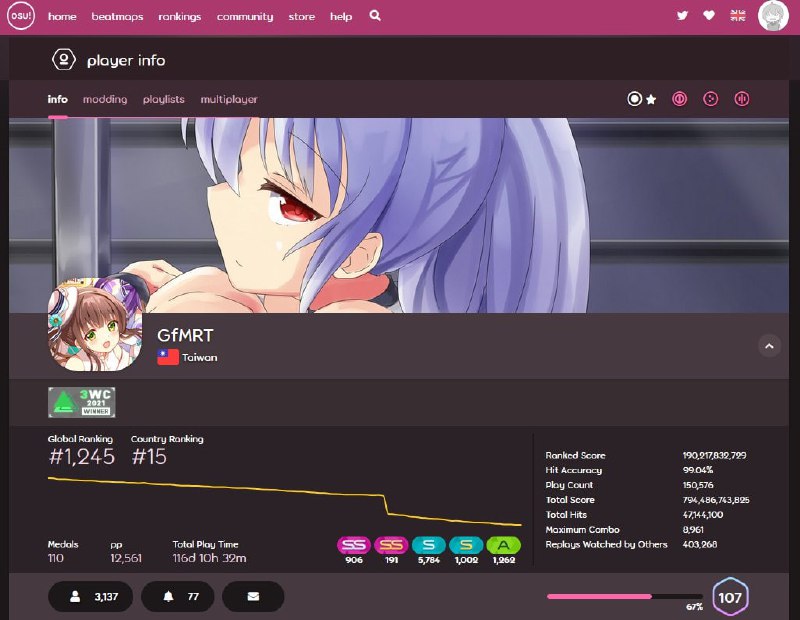Click the level 107 hexagon badge
Screen dimensions: 800x620
coord(730,597)
